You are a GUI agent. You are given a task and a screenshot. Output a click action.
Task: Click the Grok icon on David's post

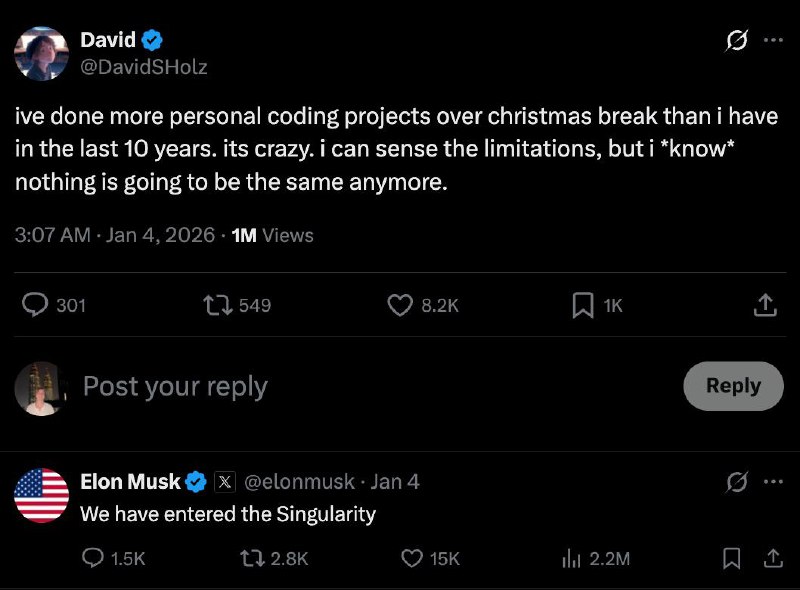tap(737, 40)
